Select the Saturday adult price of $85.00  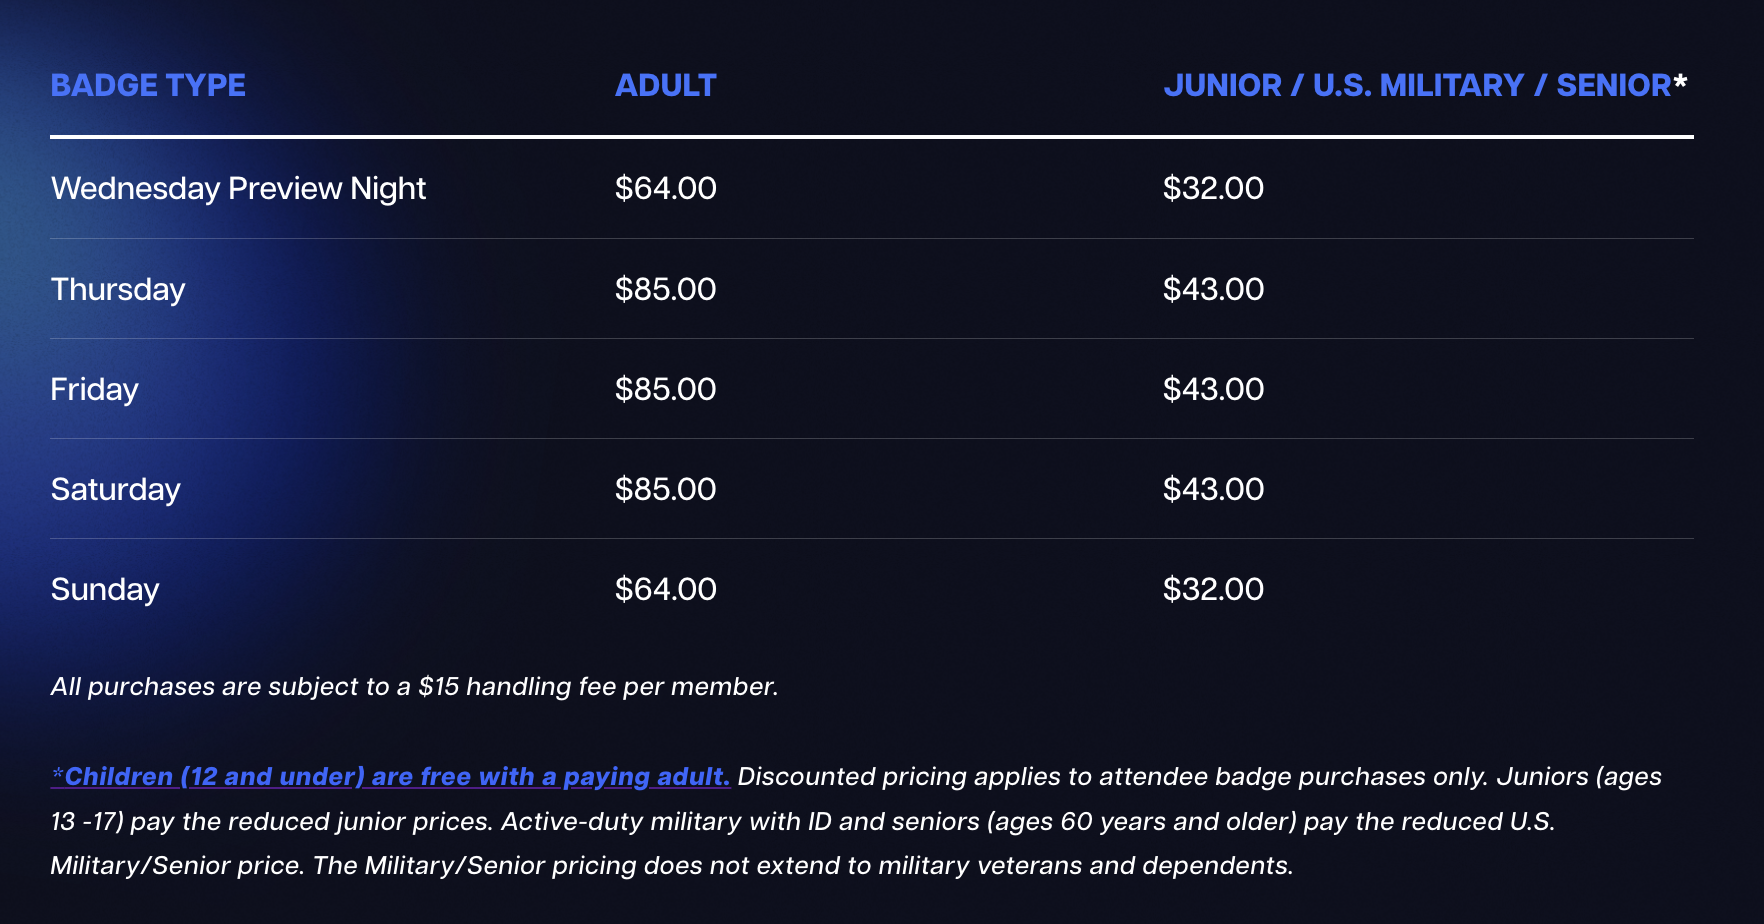(665, 490)
